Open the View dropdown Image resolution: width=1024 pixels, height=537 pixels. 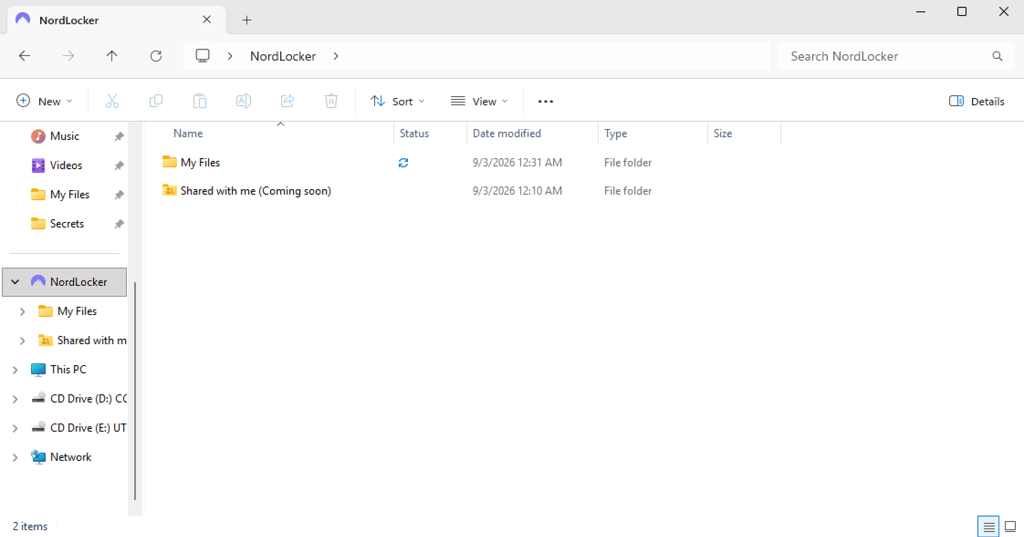pyautogui.click(x=479, y=101)
